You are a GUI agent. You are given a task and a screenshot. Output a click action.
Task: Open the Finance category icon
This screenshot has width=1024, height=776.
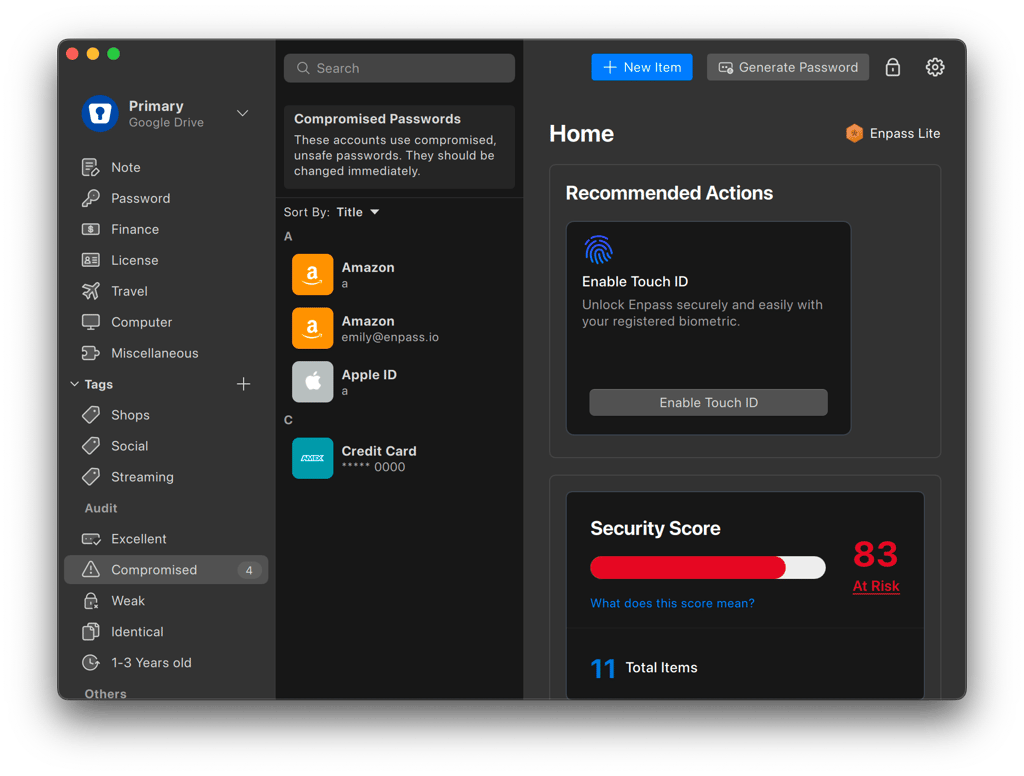pos(91,229)
